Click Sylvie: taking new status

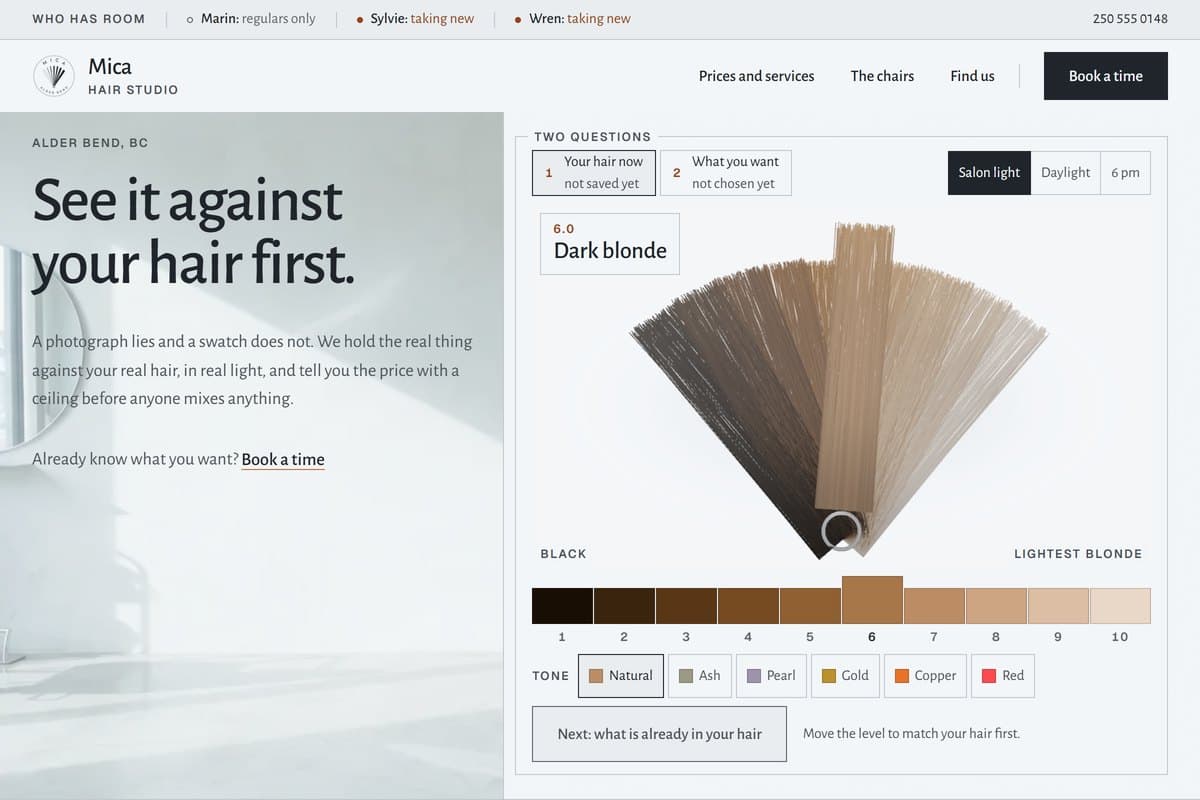(x=415, y=19)
